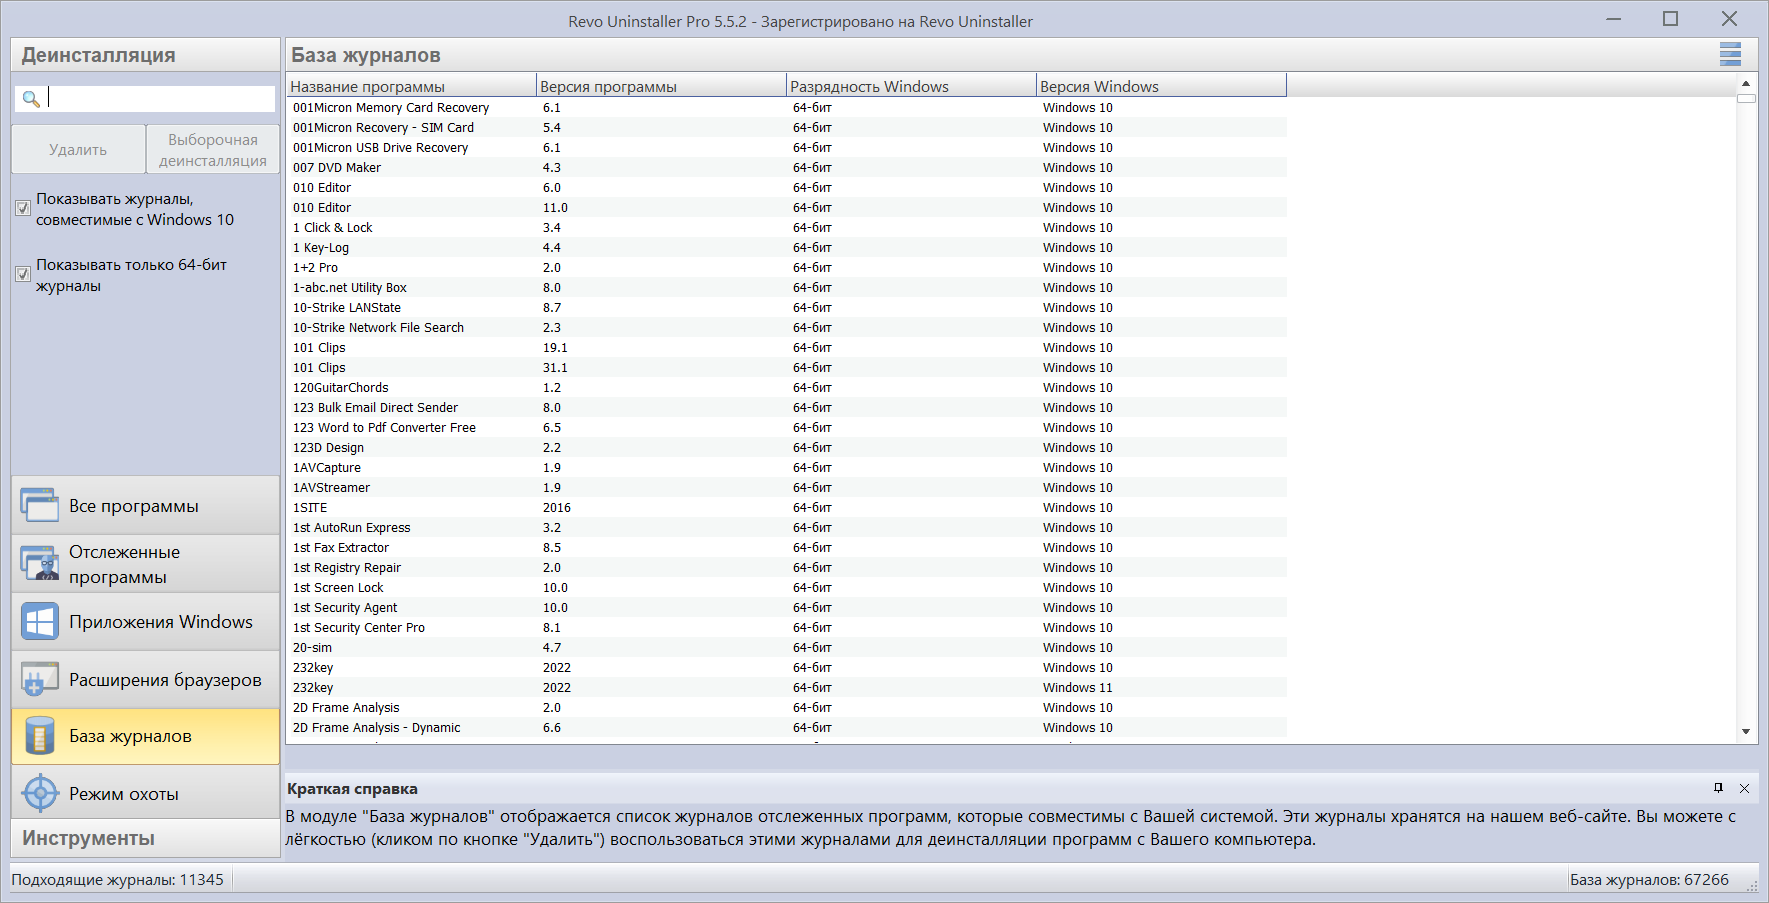This screenshot has height=903, width=1769.
Task: Sort by Версия Windows column
Action: click(1161, 86)
